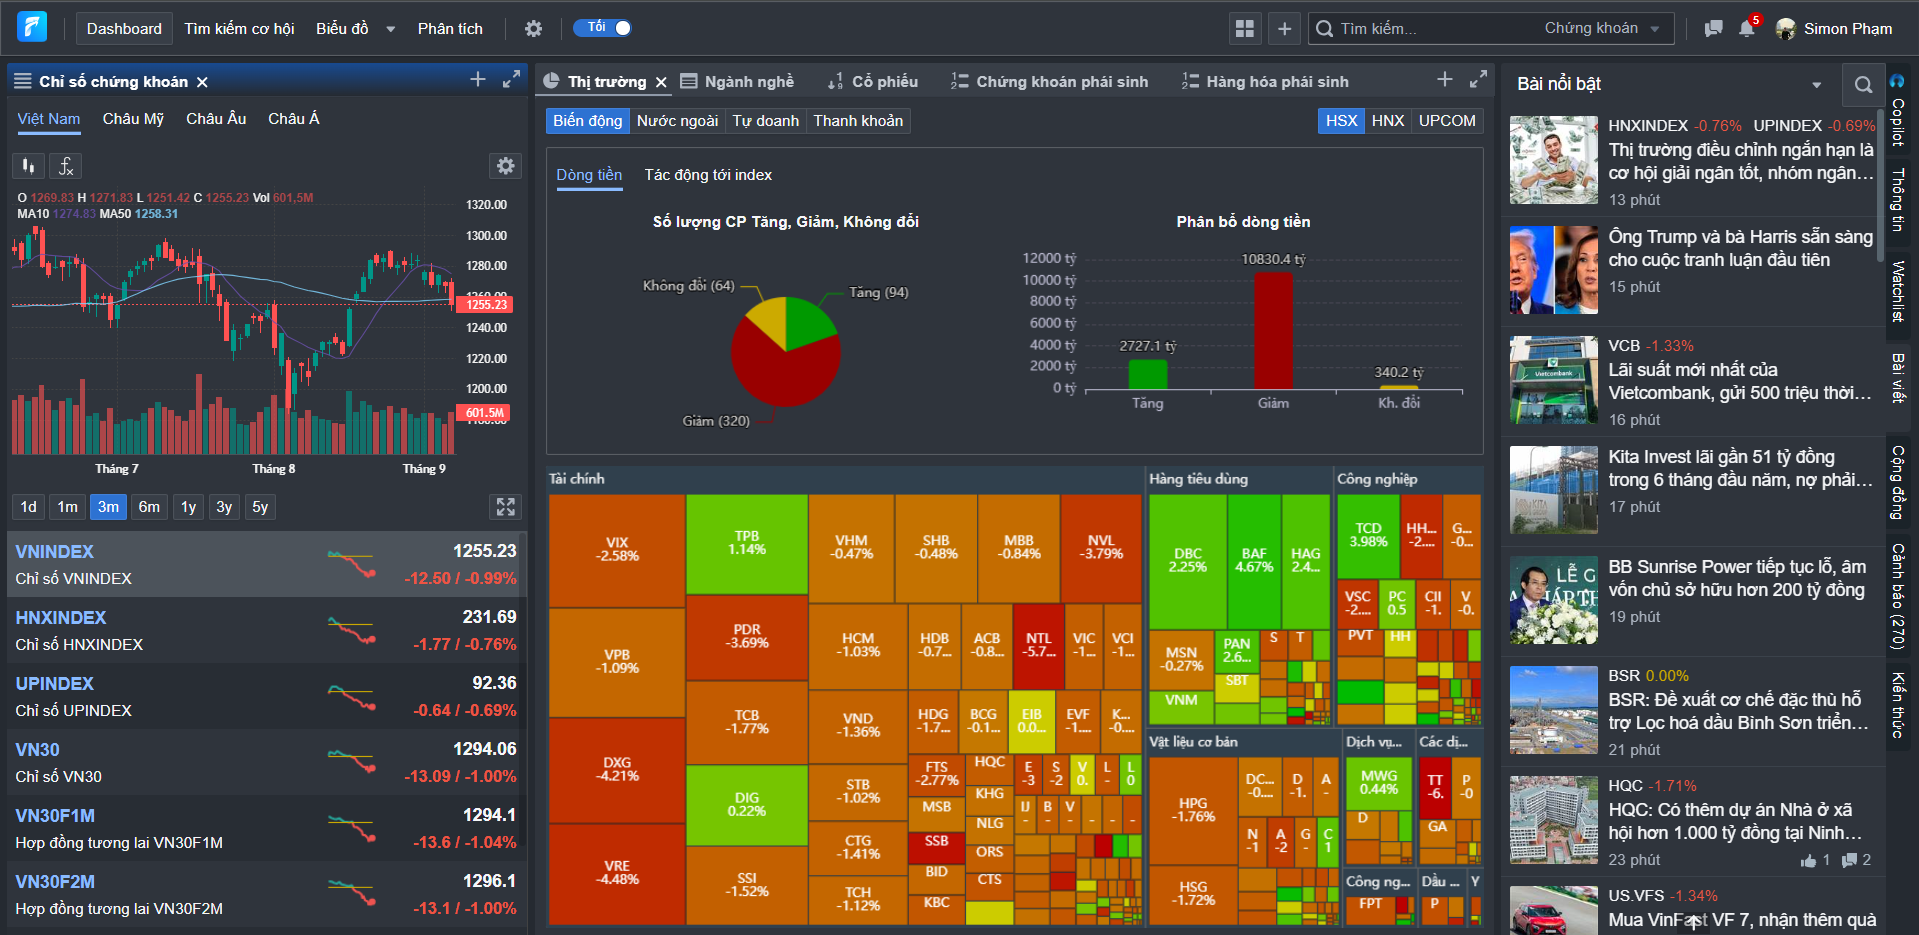Switch to the Châu Á tab
Image resolution: width=1919 pixels, height=935 pixels.
click(x=294, y=119)
